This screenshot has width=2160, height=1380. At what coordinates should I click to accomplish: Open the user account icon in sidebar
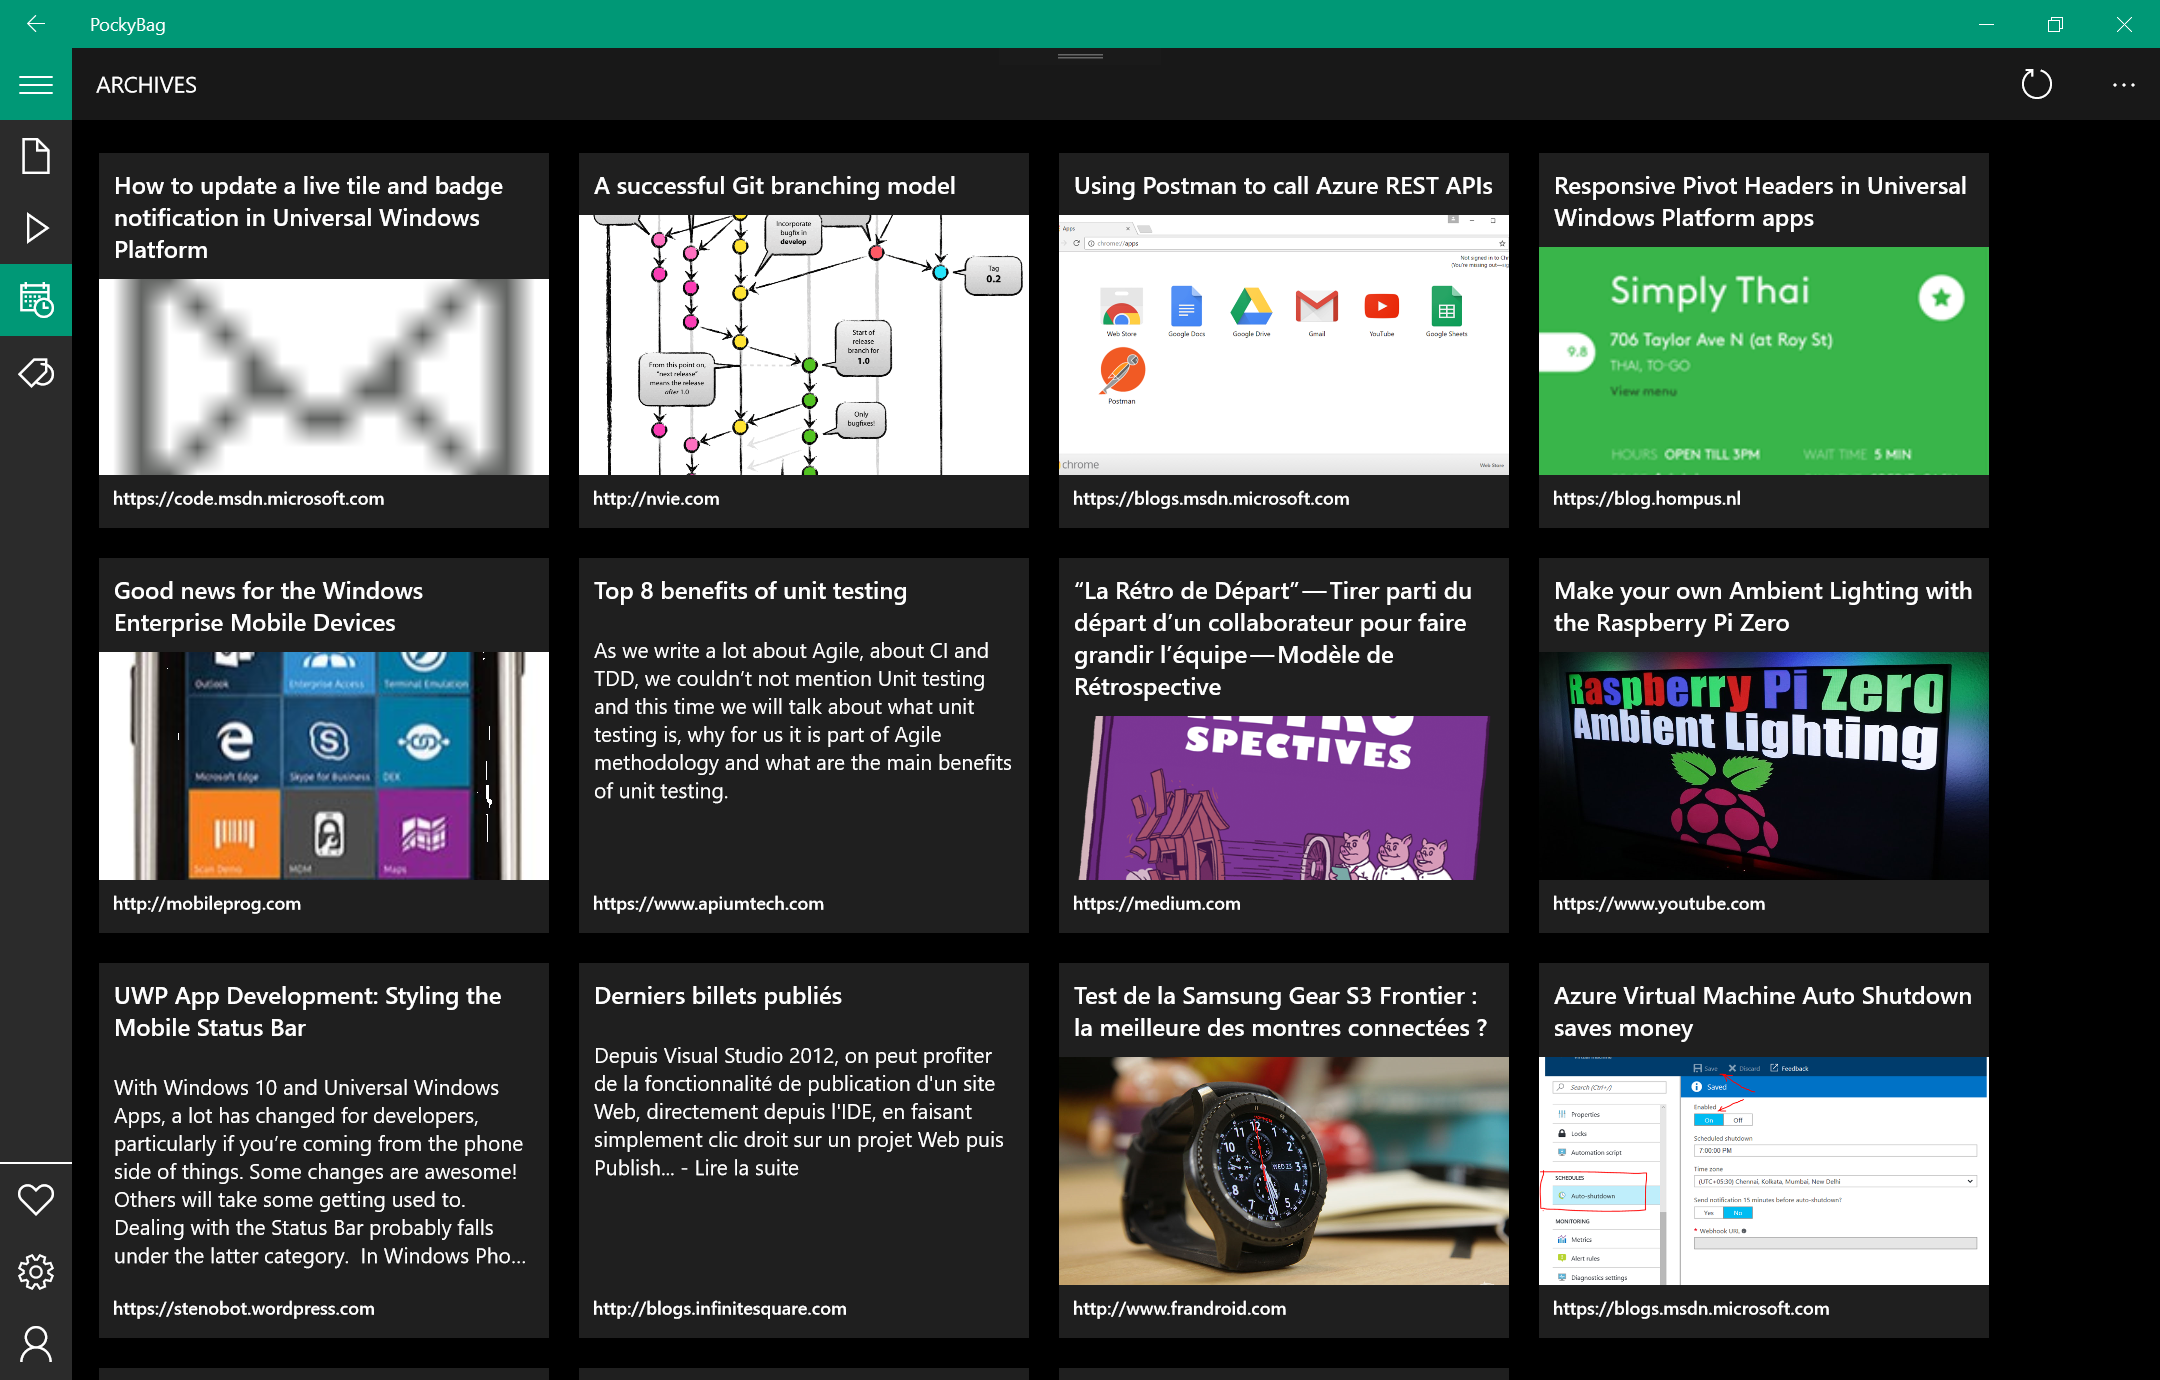tap(36, 1343)
